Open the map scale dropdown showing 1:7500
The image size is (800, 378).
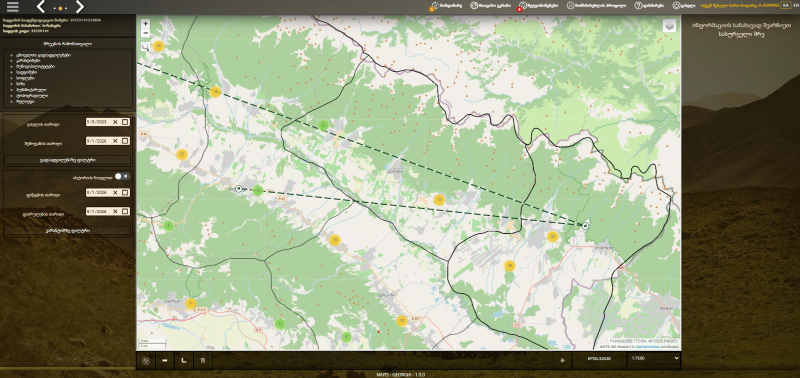click(x=655, y=359)
